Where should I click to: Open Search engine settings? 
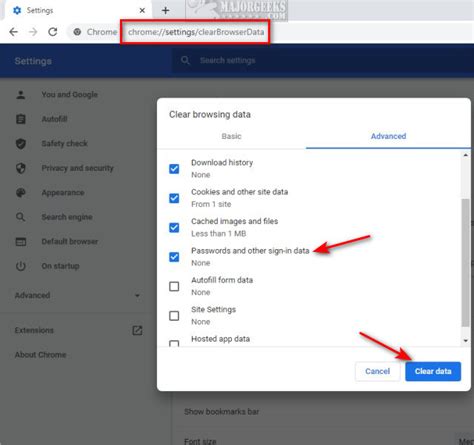(x=67, y=217)
